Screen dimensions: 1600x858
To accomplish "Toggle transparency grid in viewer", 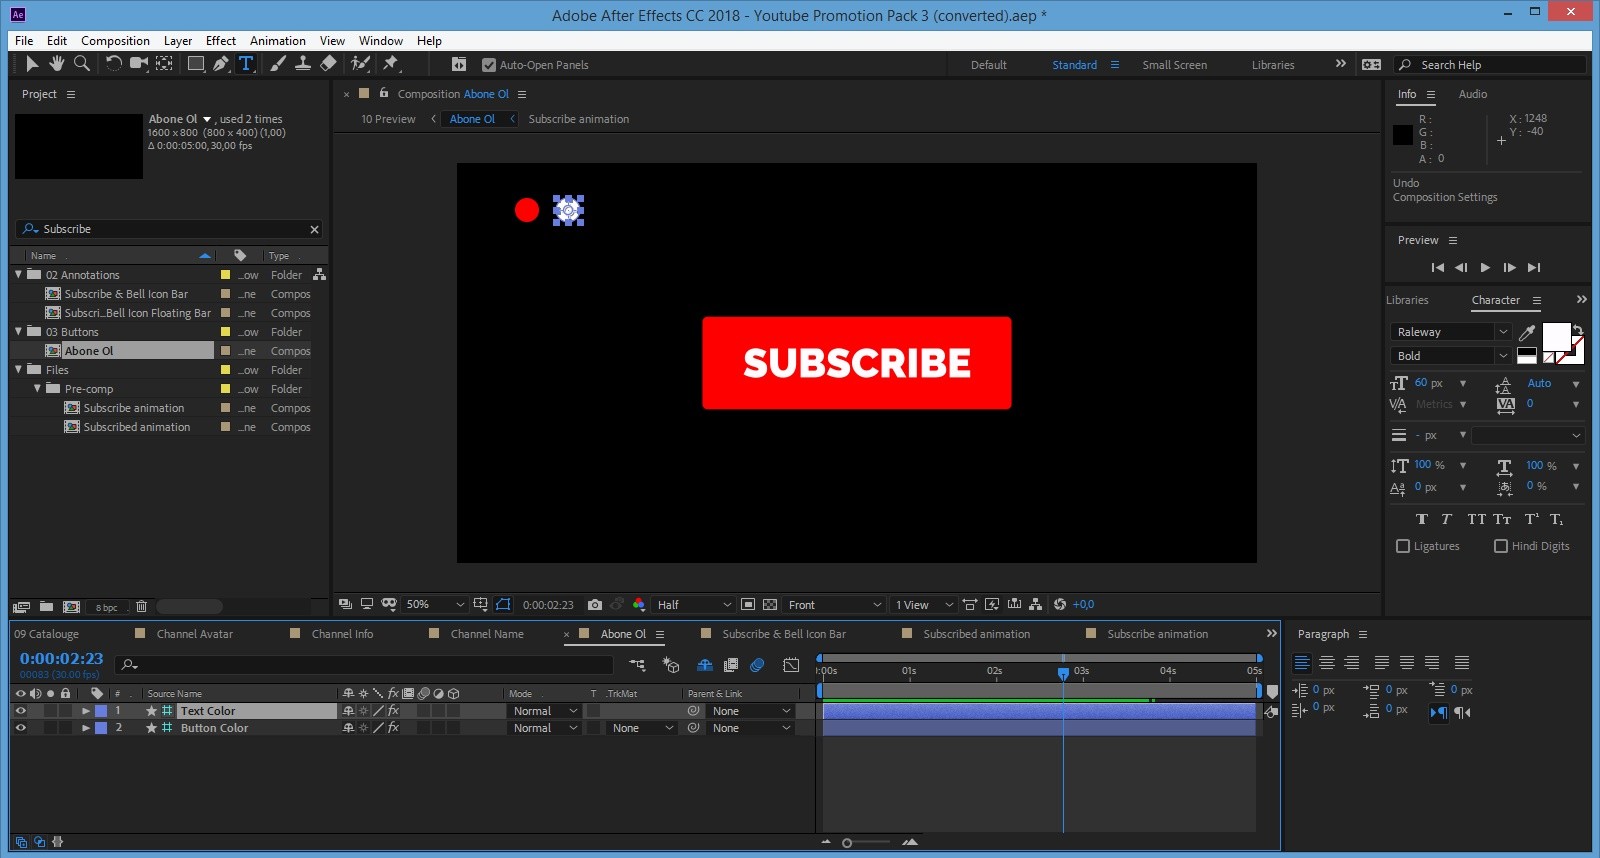I will pyautogui.click(x=770, y=604).
